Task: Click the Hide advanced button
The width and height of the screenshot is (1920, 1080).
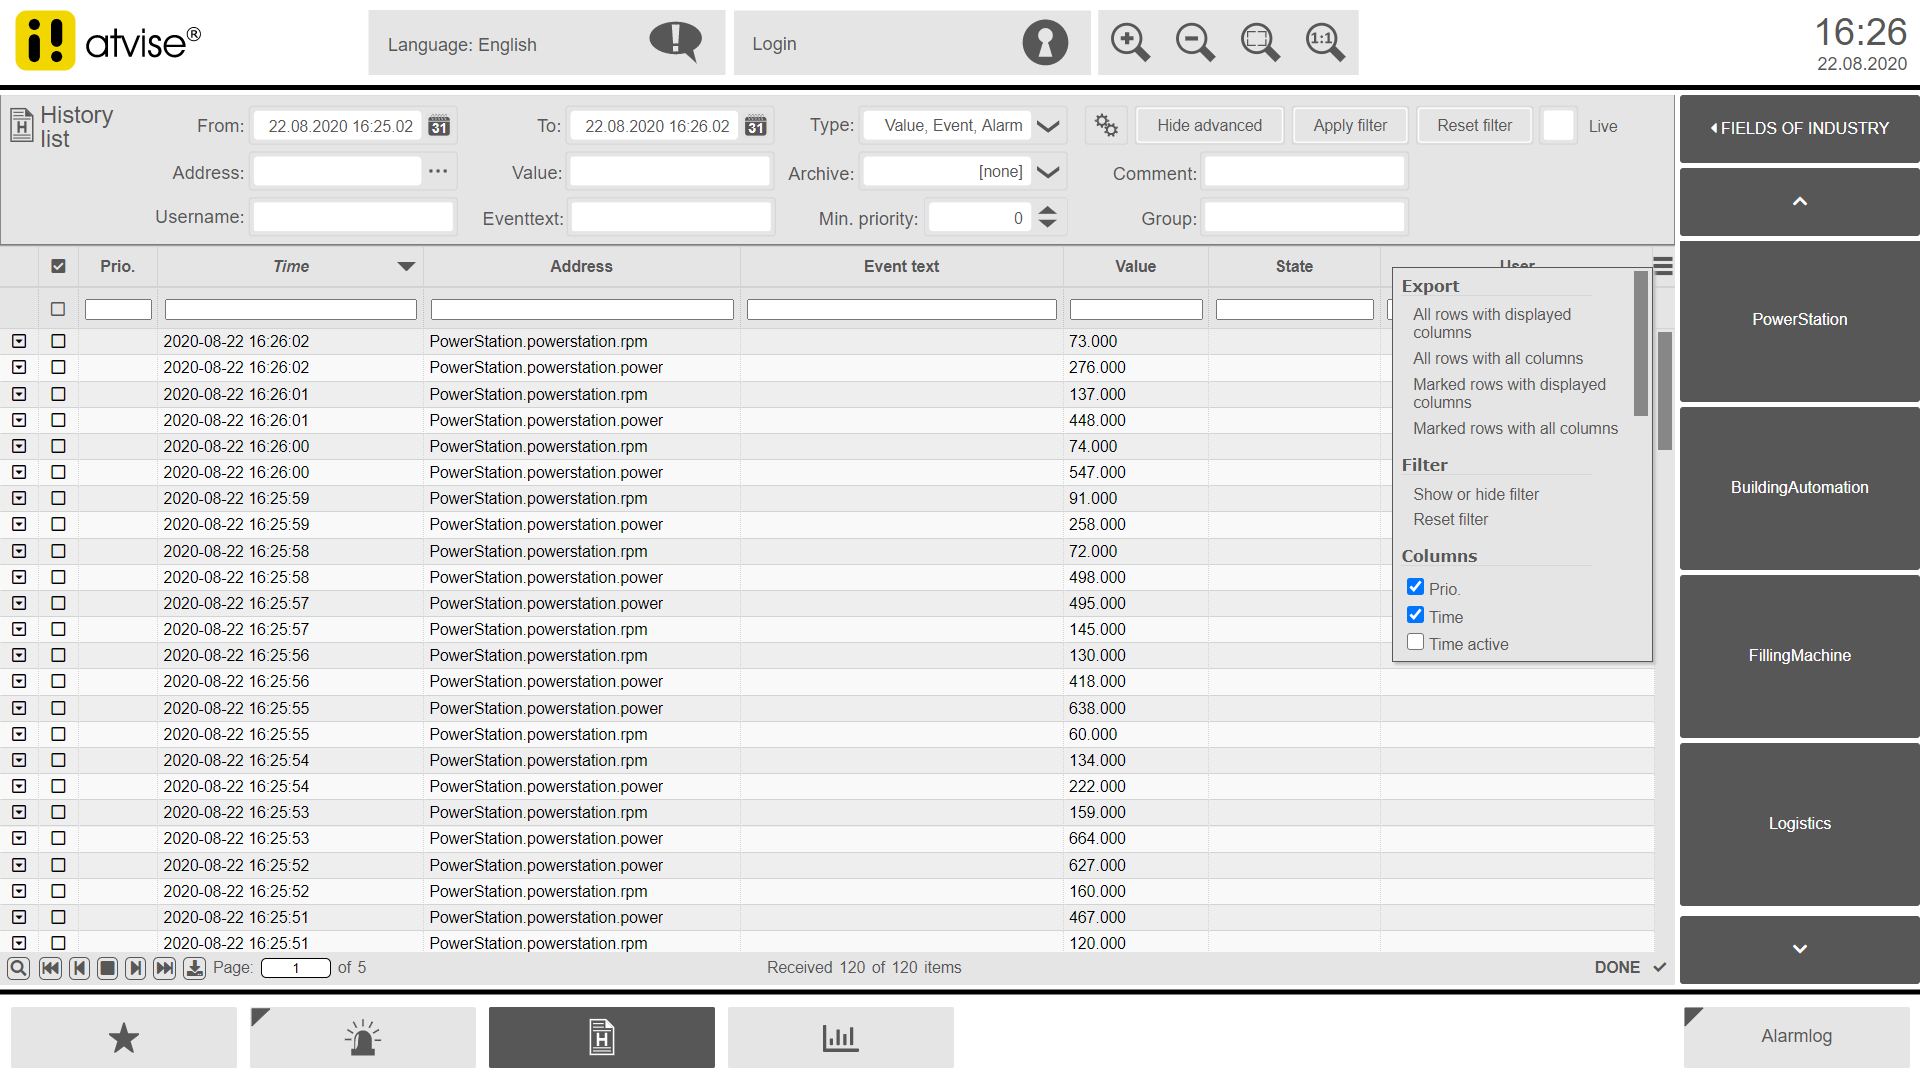Action: (x=1210, y=125)
